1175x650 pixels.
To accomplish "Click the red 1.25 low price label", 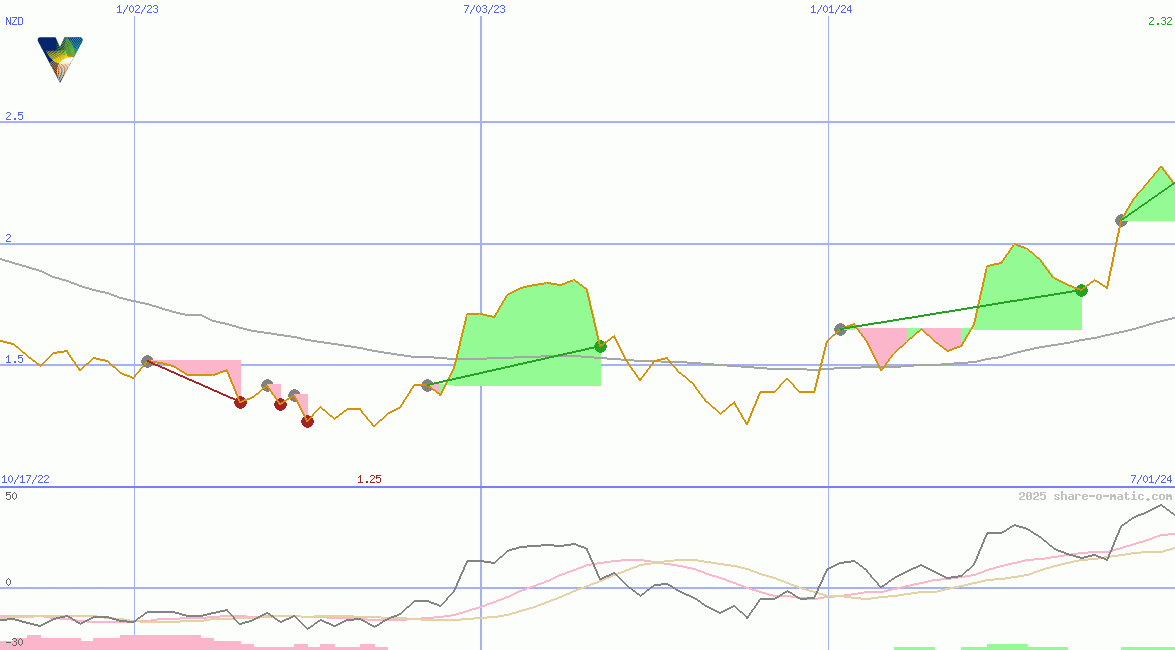I will [x=369, y=480].
